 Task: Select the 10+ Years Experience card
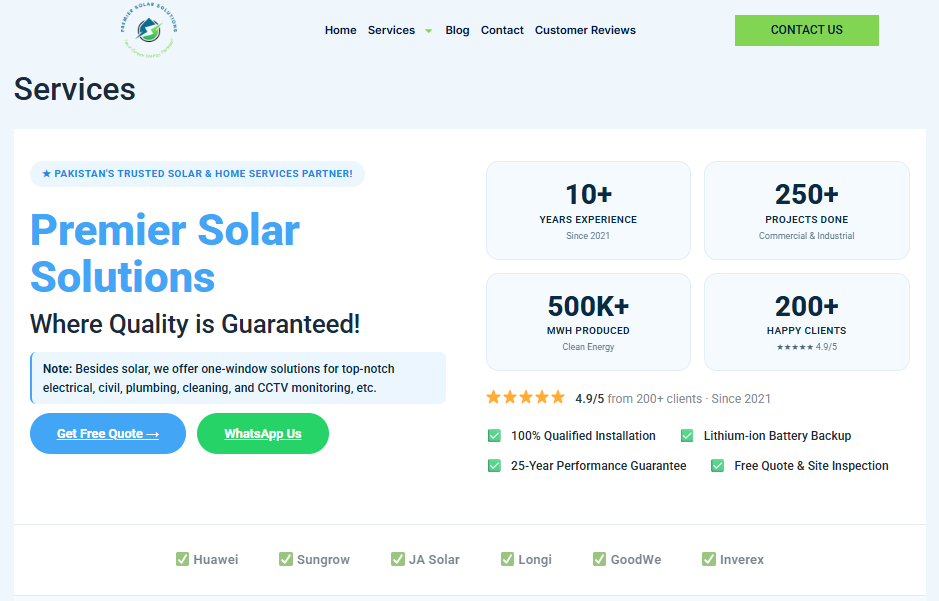click(x=588, y=210)
